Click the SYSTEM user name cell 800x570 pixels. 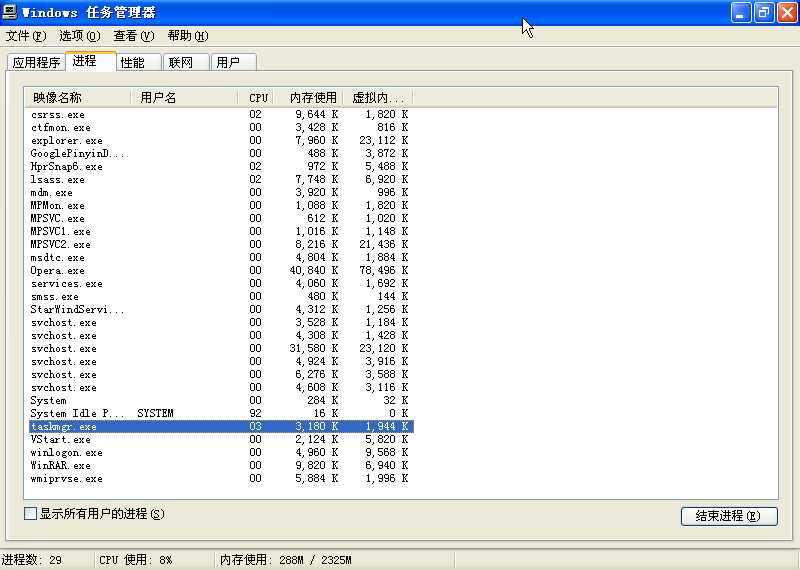155,413
